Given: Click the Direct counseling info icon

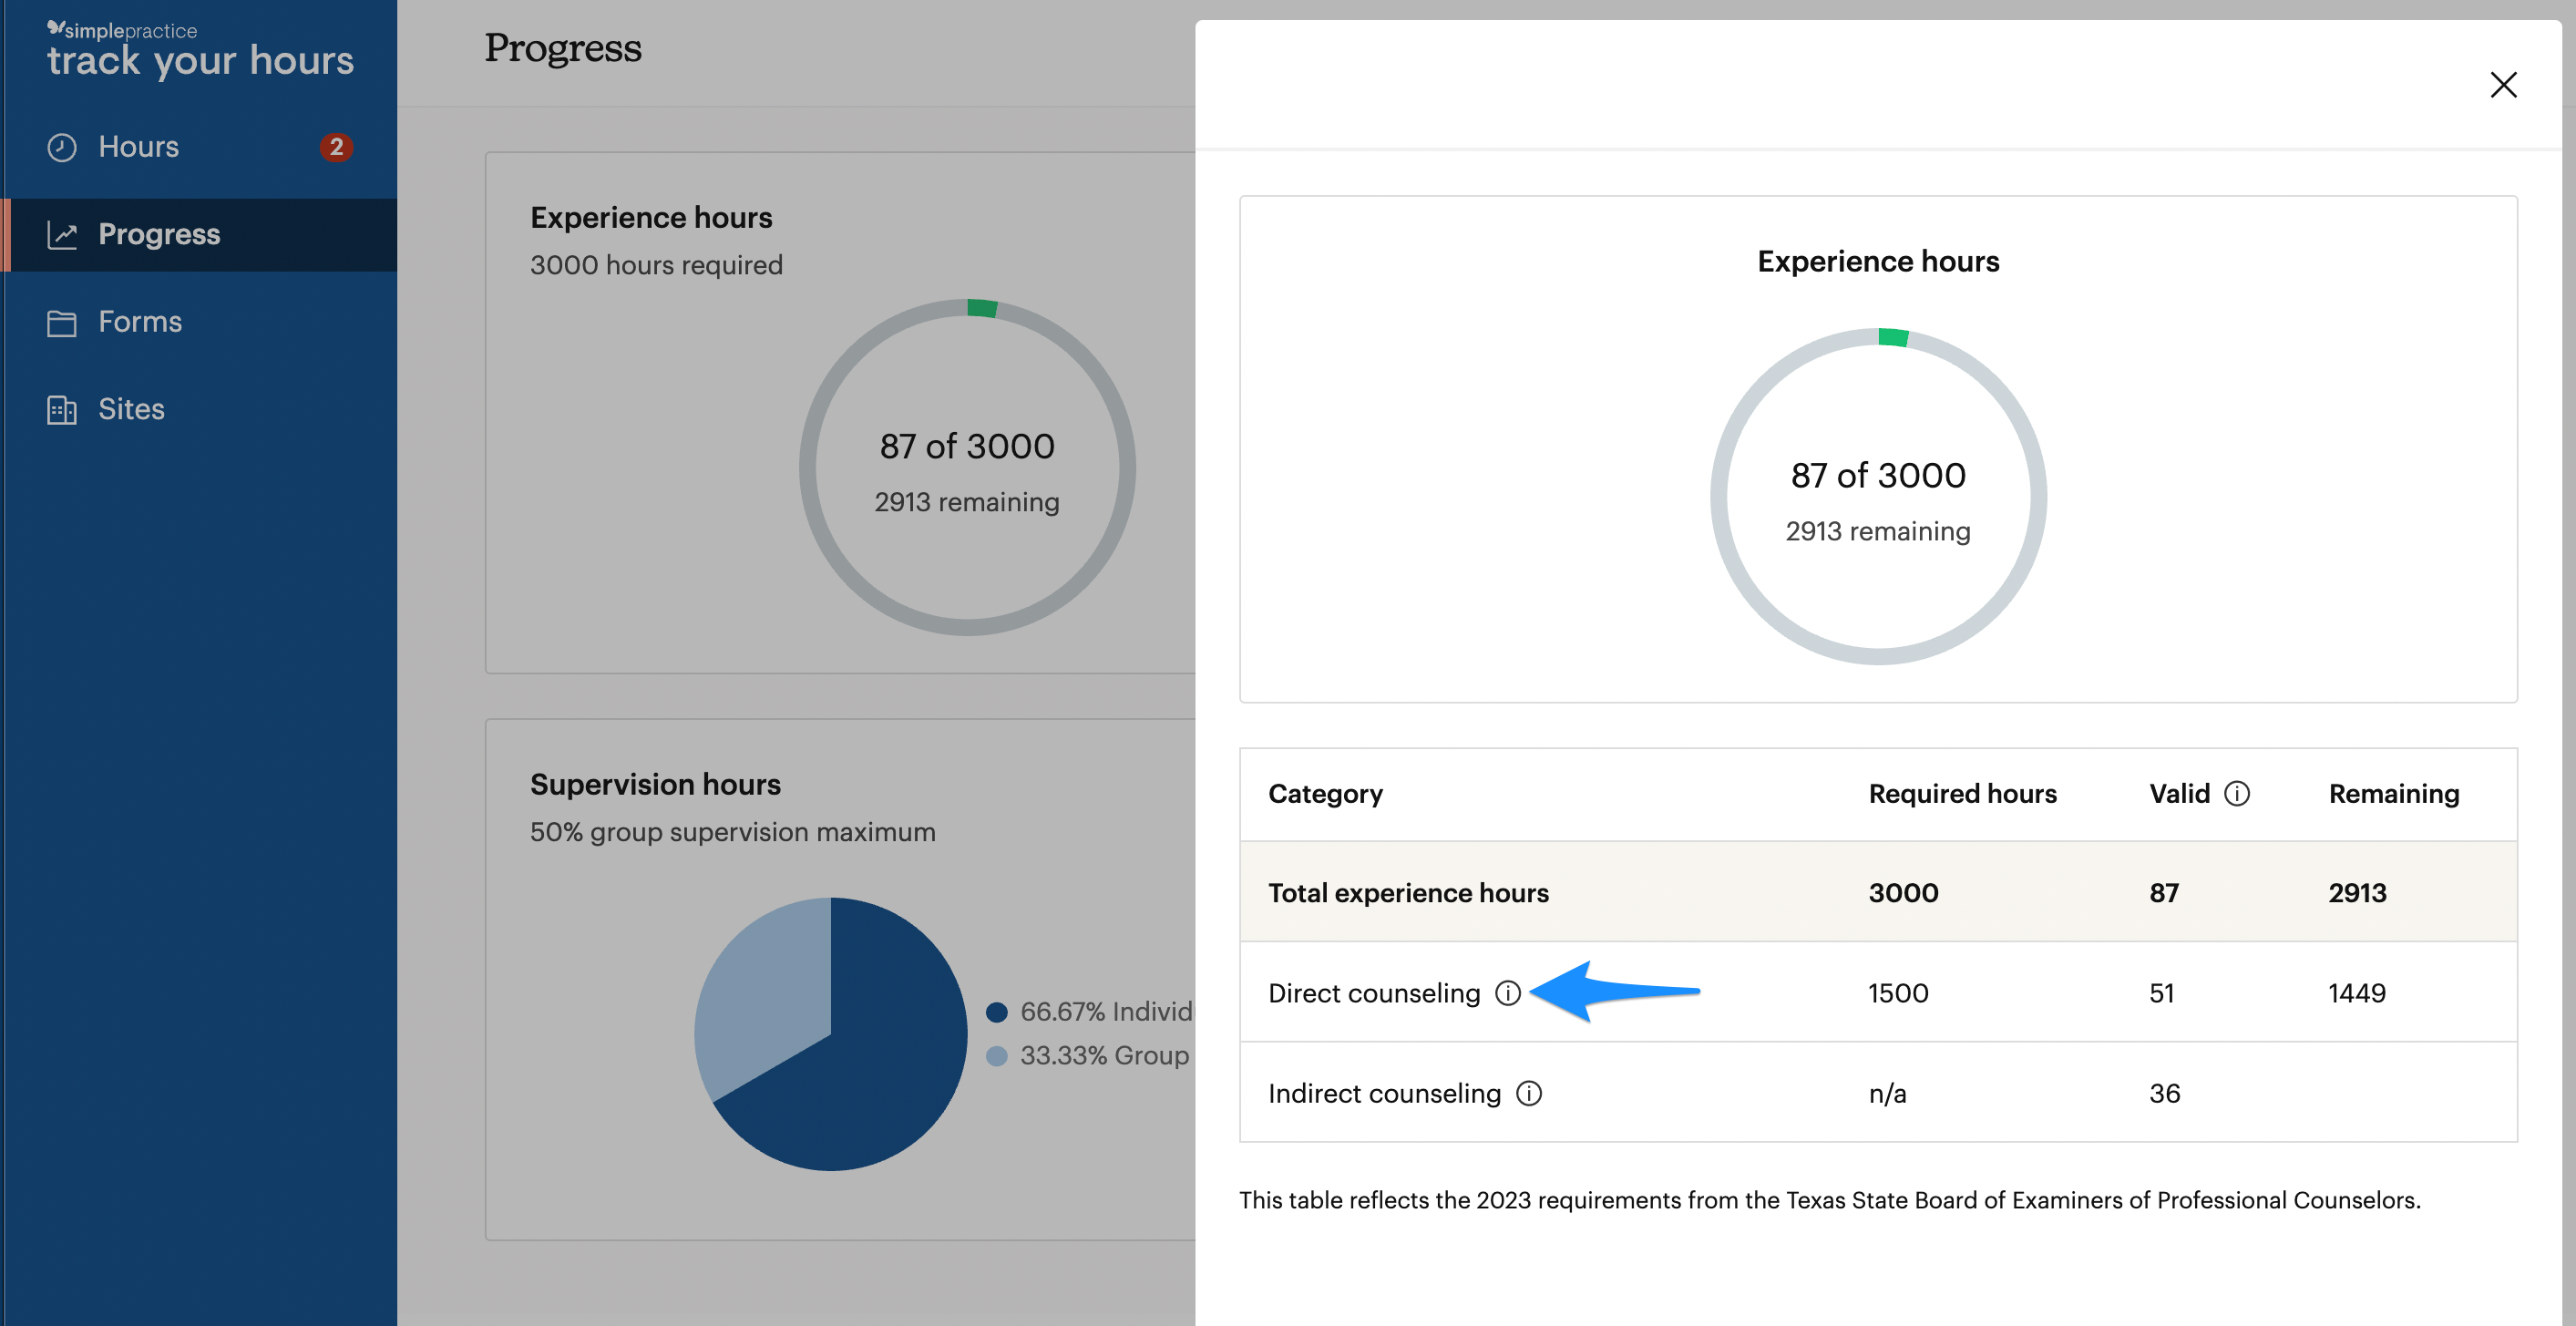Looking at the screenshot, I should click(x=1508, y=993).
